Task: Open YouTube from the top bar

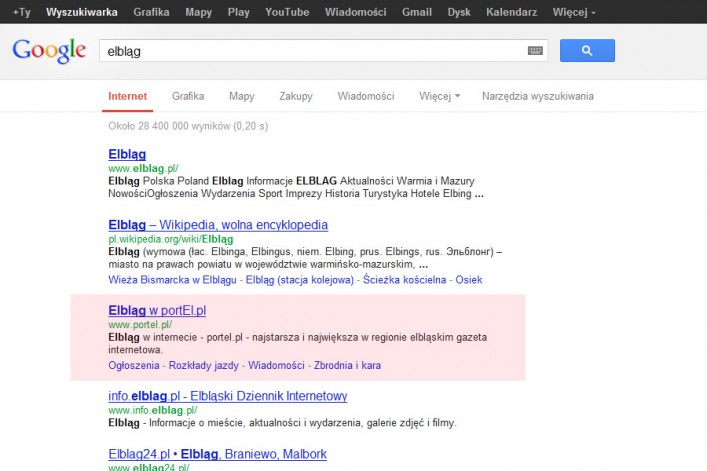Action: [287, 12]
